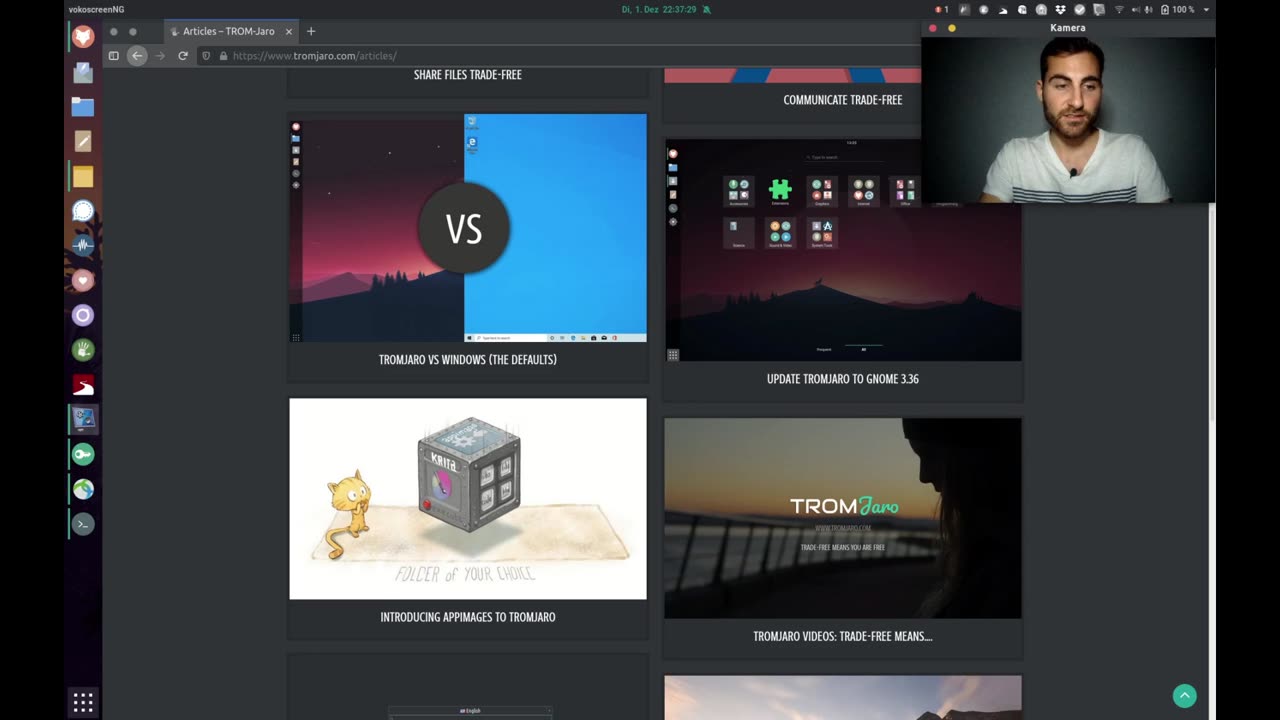This screenshot has width=1280, height=720.
Task: Open the globe web browser dock icon
Action: [83, 489]
